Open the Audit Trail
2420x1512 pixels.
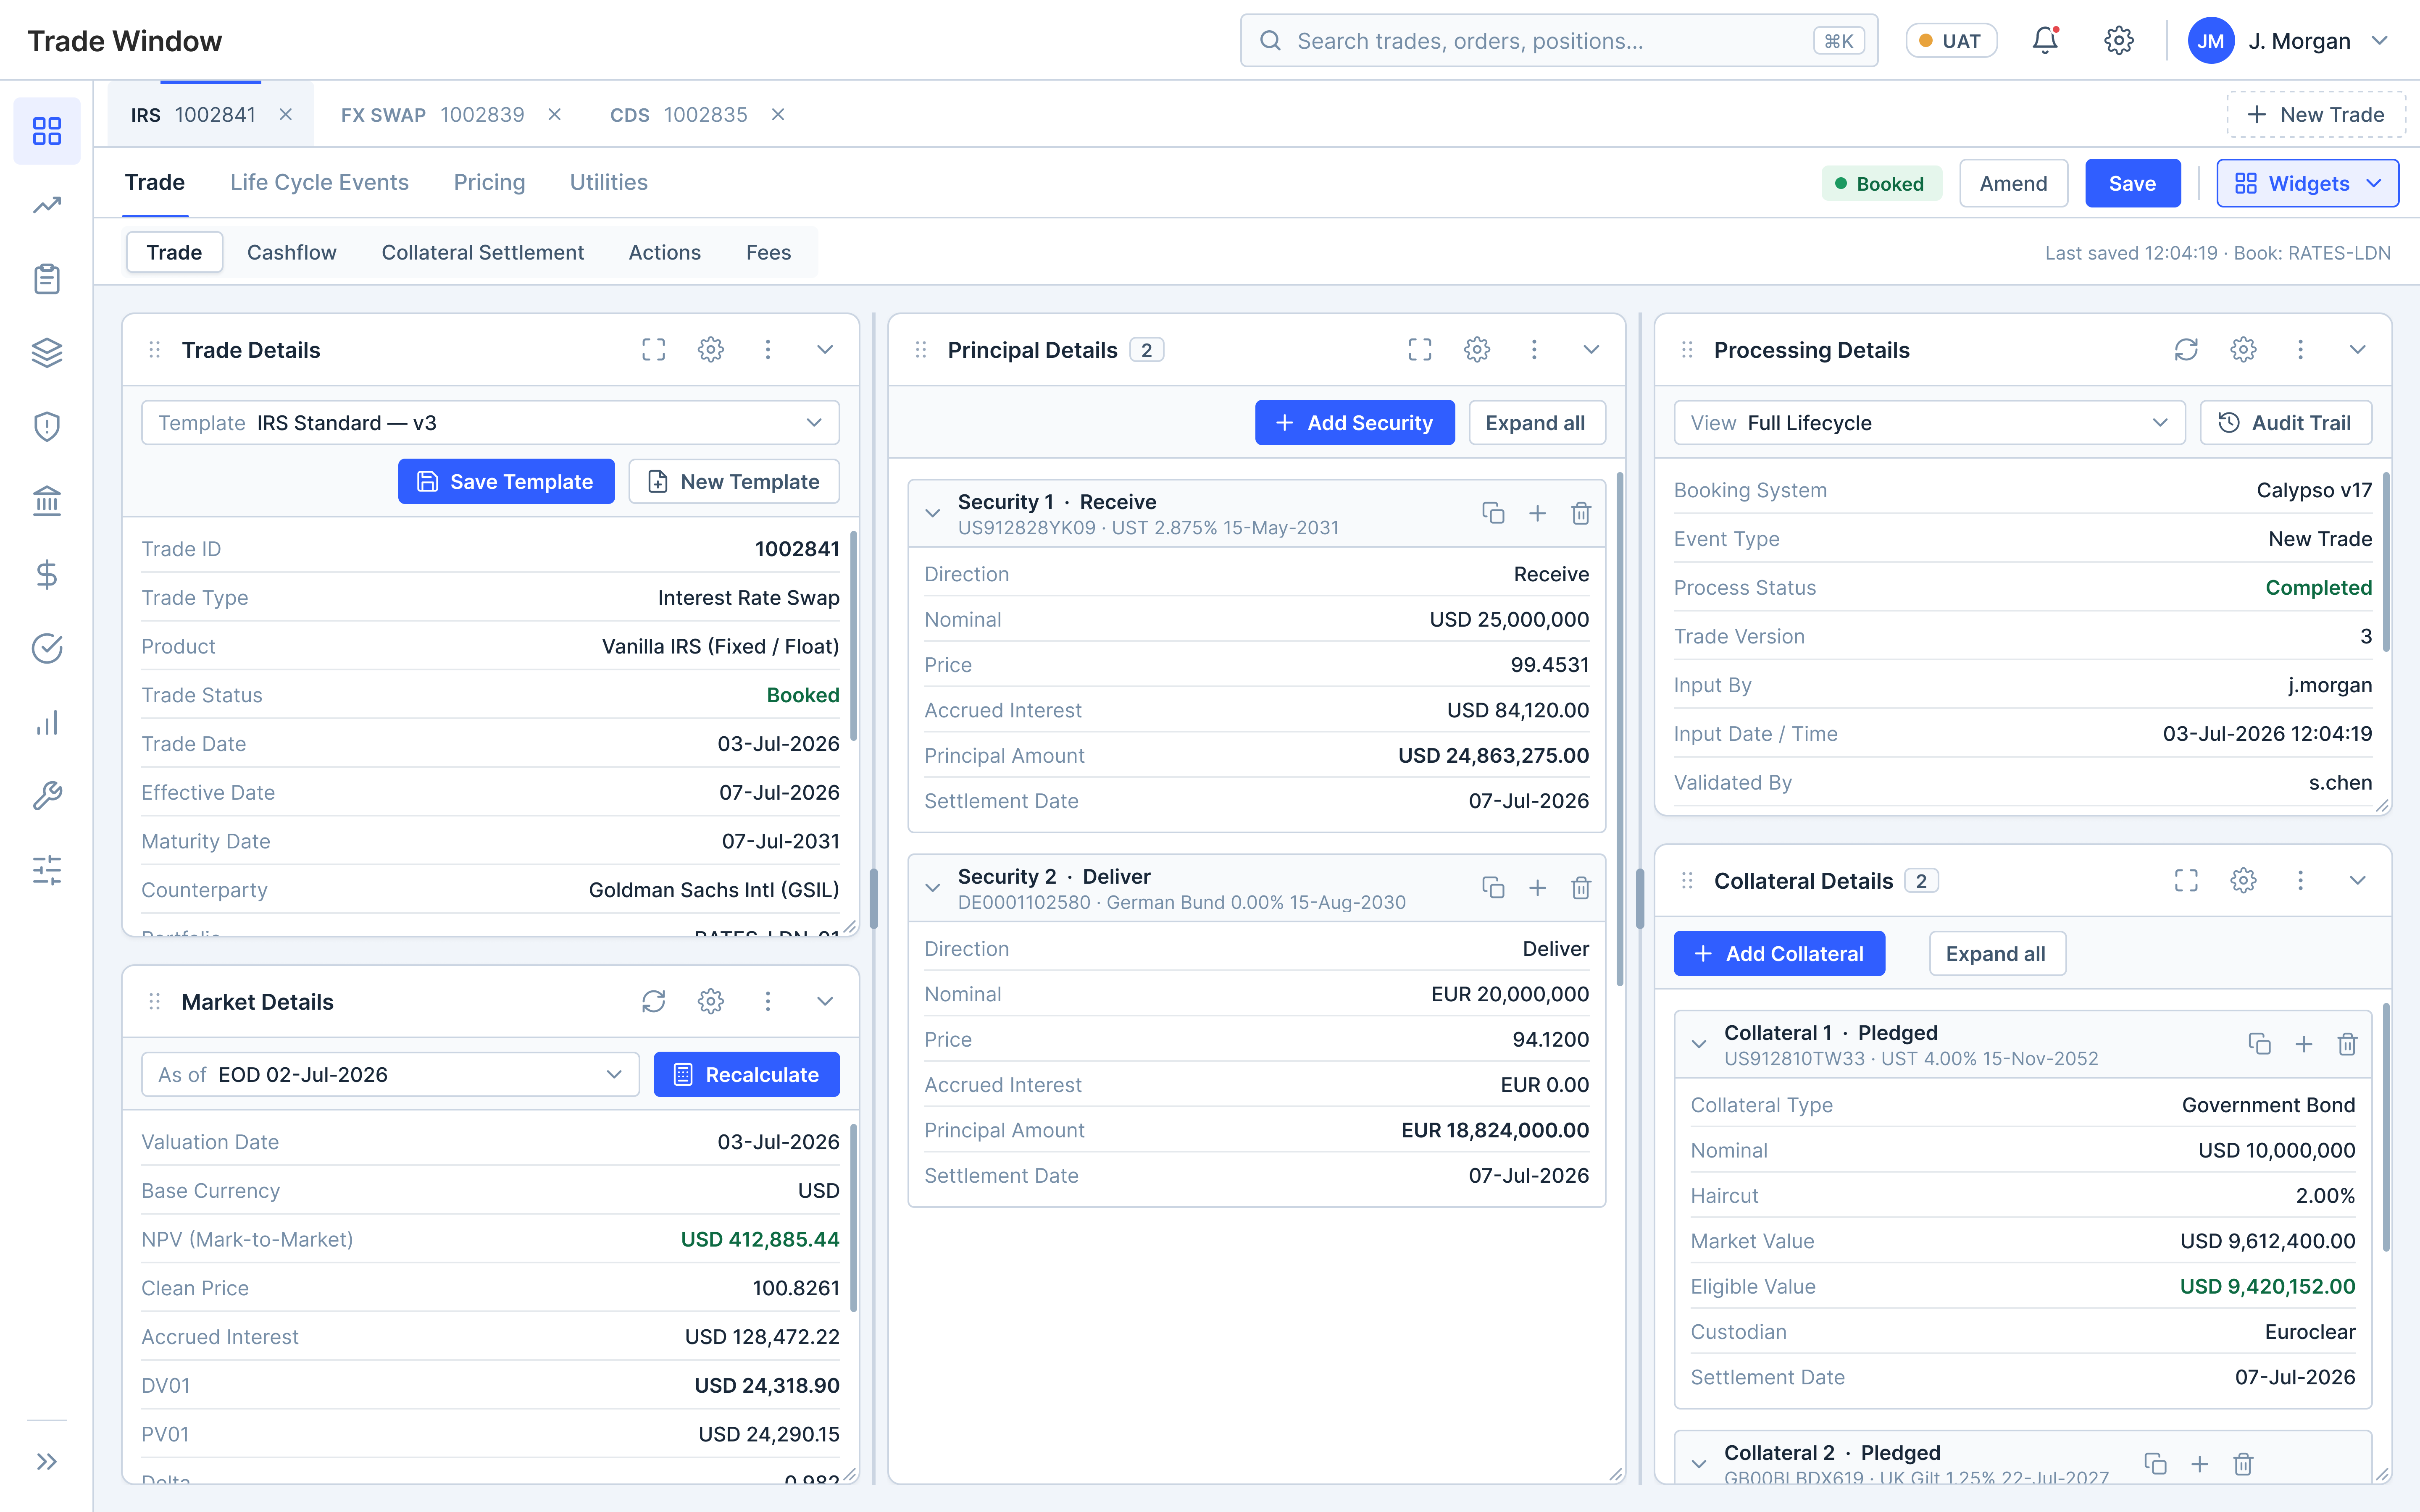coord(2285,423)
